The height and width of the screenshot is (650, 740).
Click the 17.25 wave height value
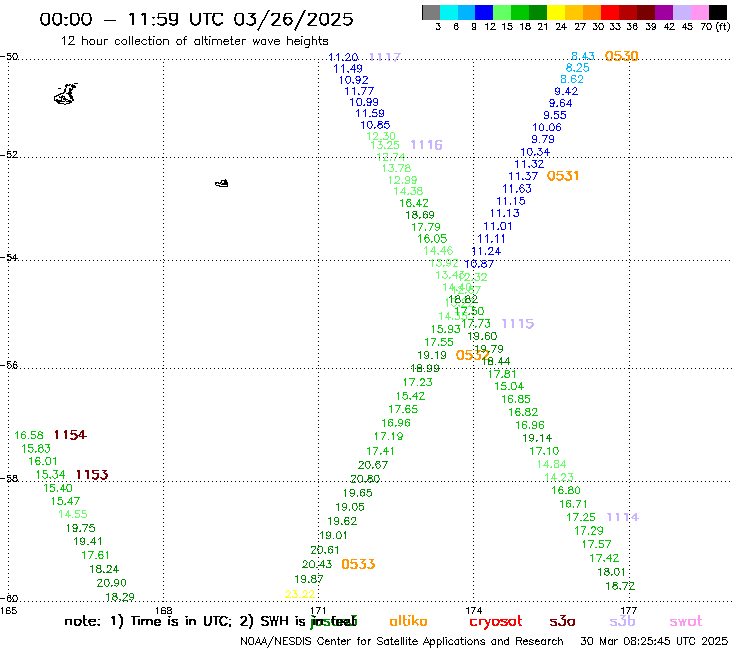(581, 517)
